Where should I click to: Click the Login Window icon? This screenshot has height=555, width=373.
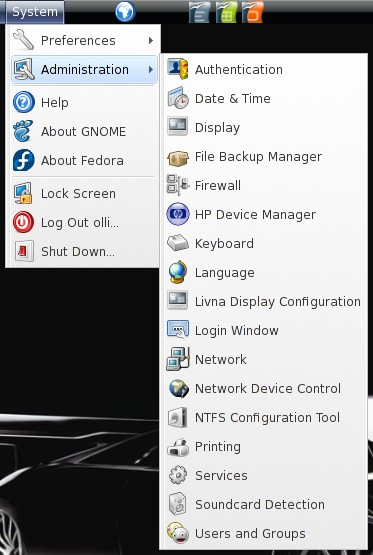point(178,330)
